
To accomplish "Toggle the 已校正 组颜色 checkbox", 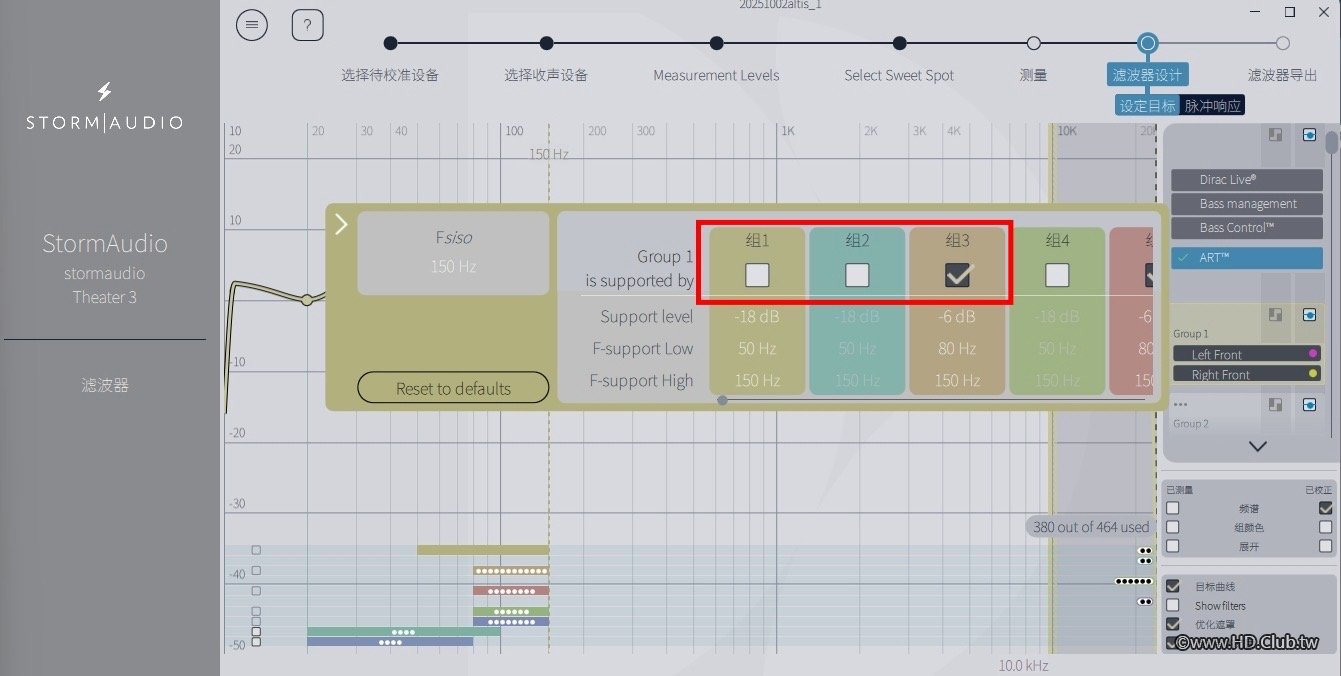I will point(1326,527).
